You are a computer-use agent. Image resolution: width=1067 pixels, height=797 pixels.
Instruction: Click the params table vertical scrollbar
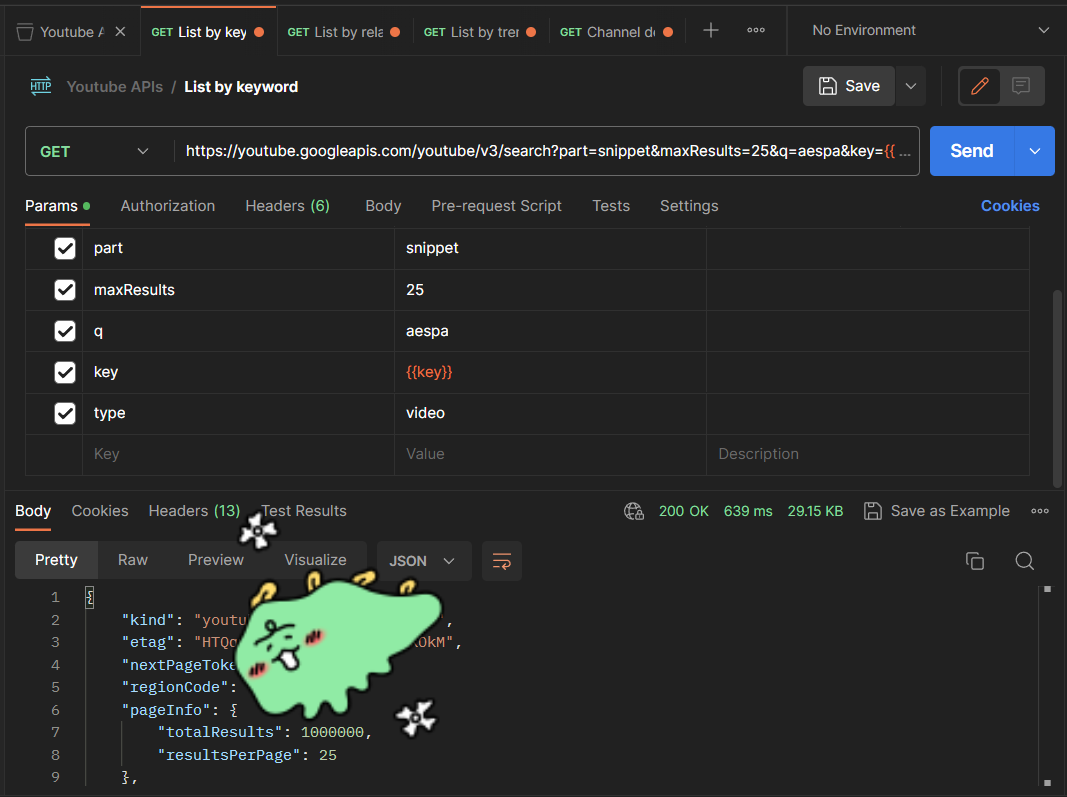click(x=1057, y=388)
